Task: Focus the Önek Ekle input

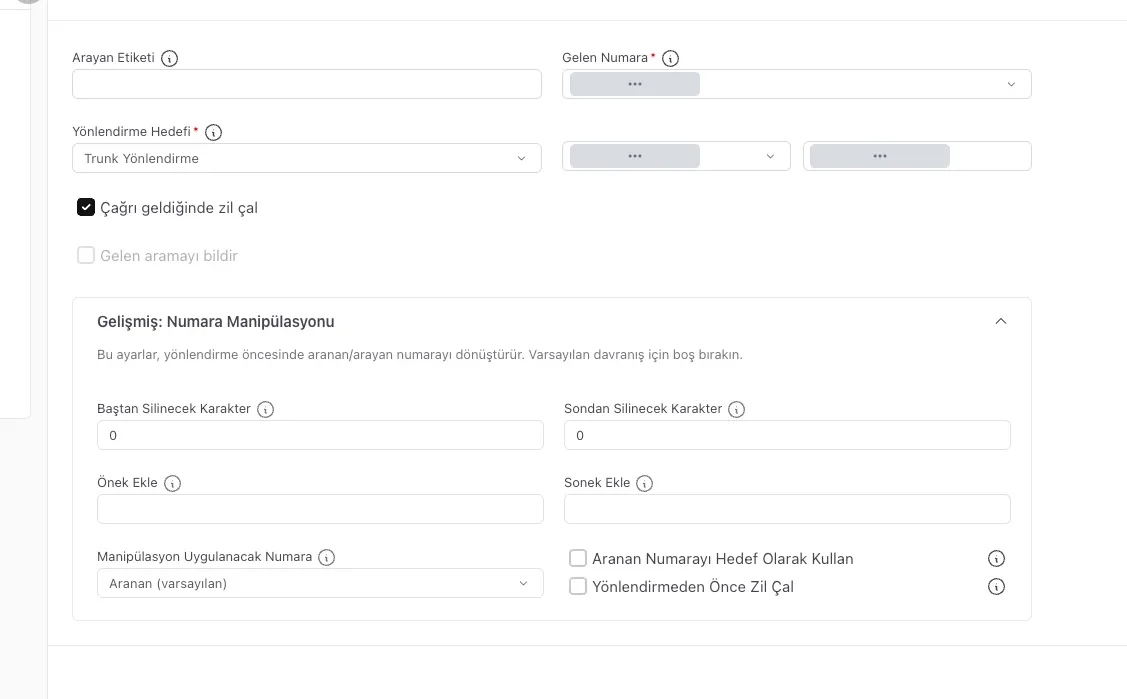Action: pyautogui.click(x=320, y=509)
